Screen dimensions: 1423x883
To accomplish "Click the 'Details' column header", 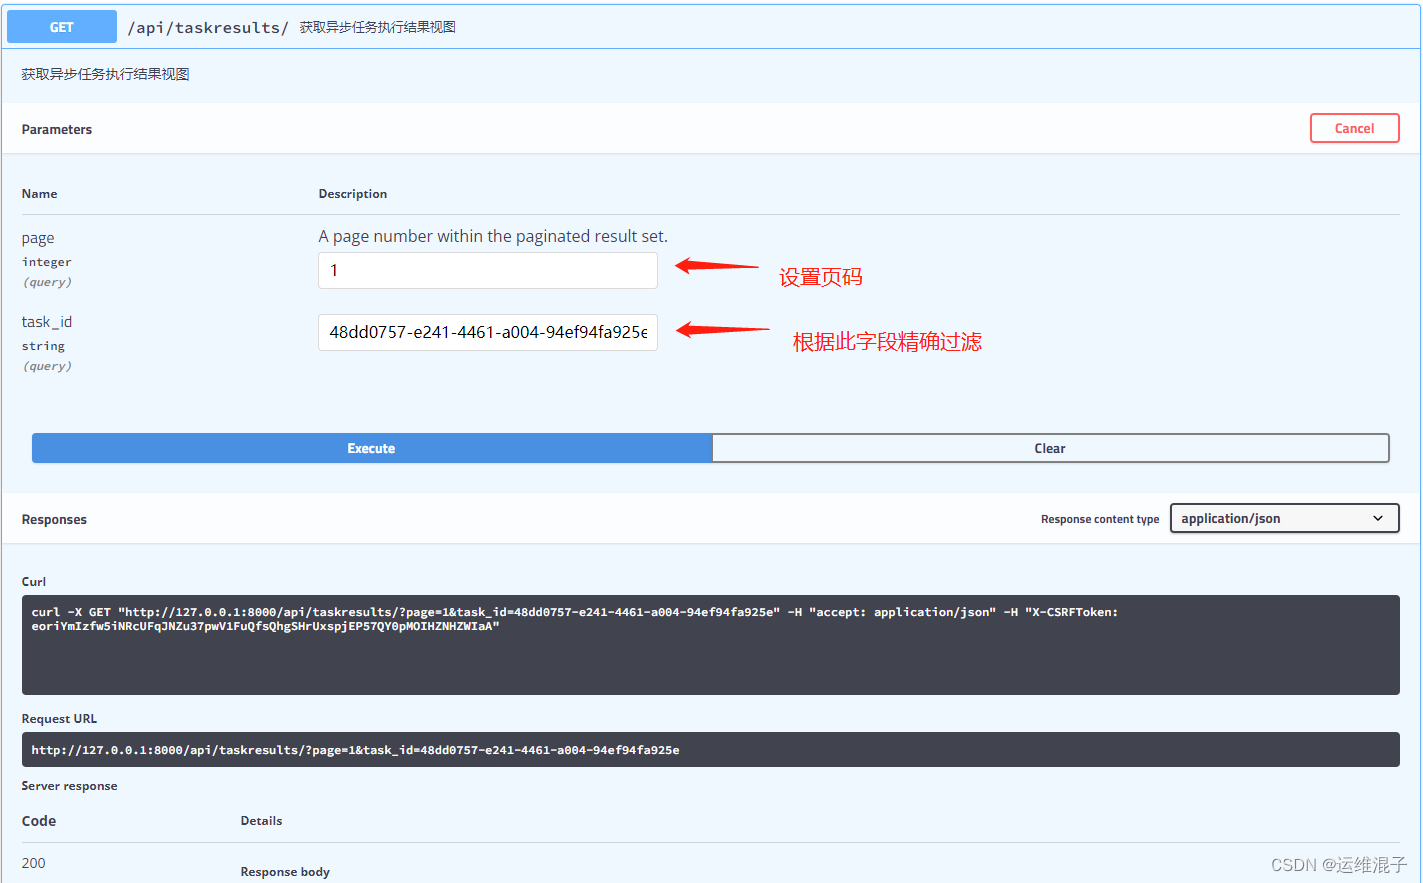I will tap(261, 821).
